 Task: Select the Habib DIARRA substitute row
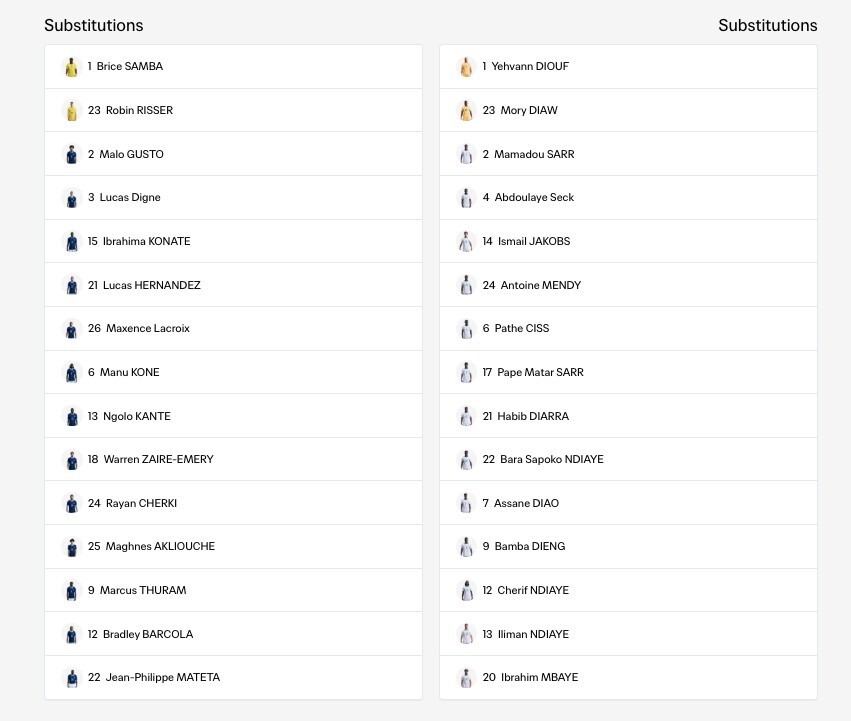[628, 416]
